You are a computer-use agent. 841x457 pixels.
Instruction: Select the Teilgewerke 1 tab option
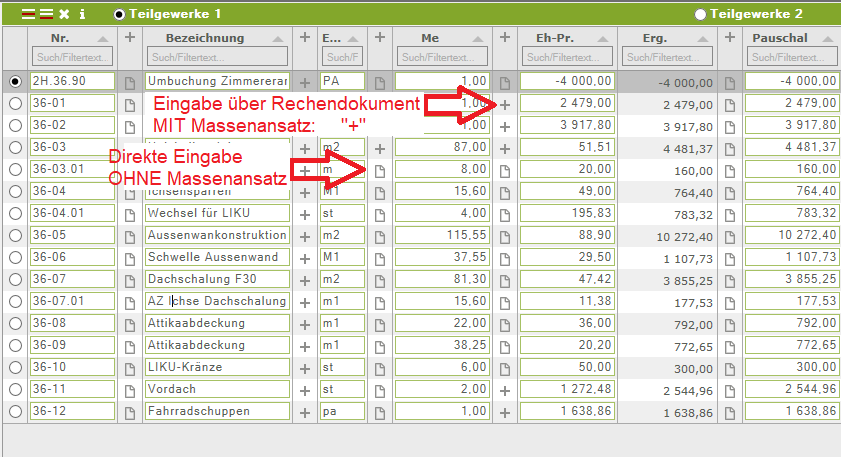click(120, 14)
